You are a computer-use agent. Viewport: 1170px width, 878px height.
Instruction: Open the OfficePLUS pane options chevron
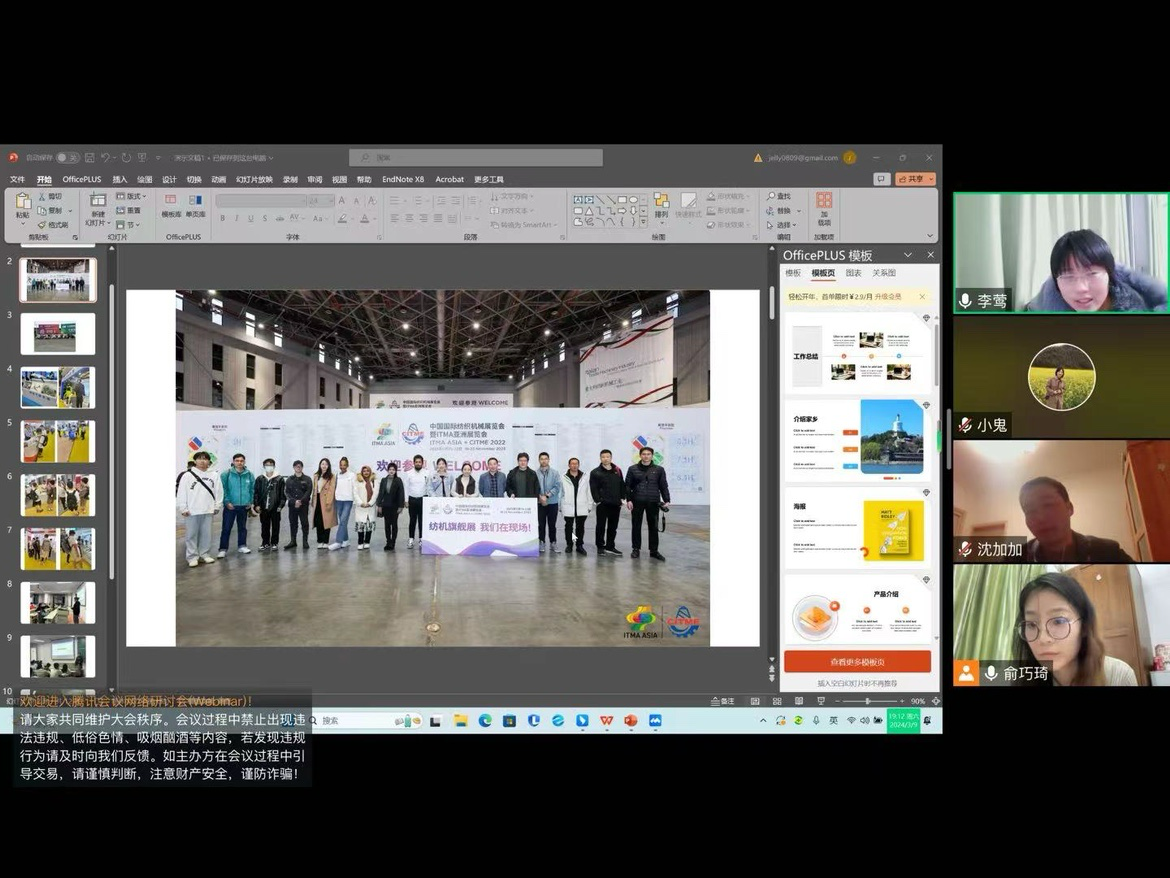click(908, 255)
